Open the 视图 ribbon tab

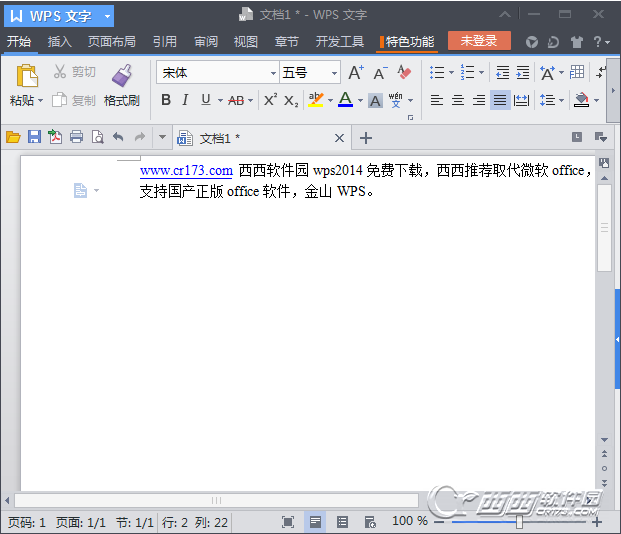coord(246,42)
